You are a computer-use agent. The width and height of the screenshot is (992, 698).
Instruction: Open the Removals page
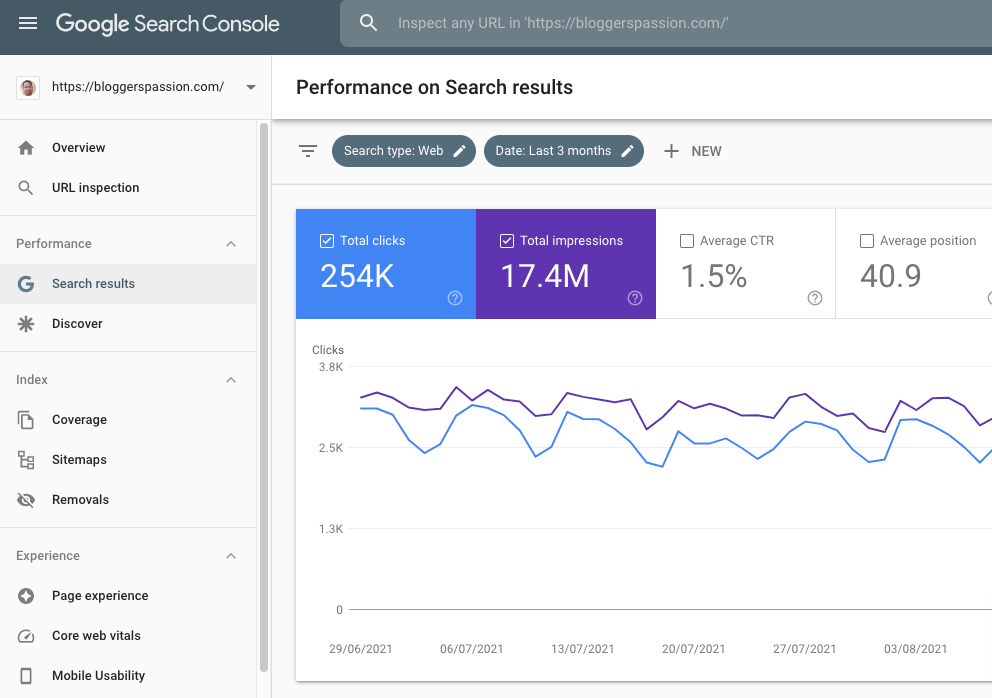[128, 500]
